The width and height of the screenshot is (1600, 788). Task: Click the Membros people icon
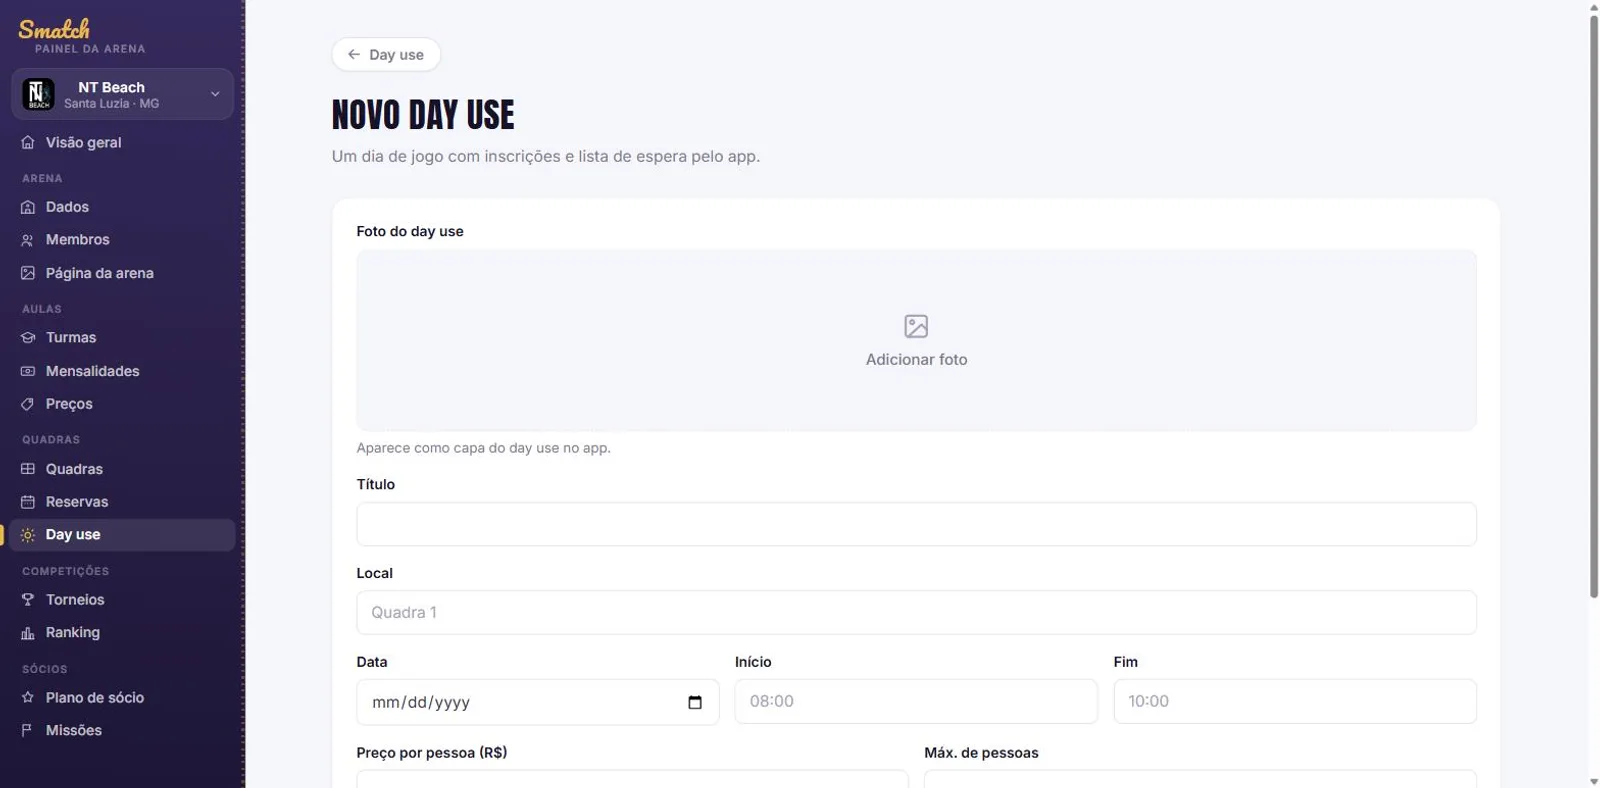point(28,240)
